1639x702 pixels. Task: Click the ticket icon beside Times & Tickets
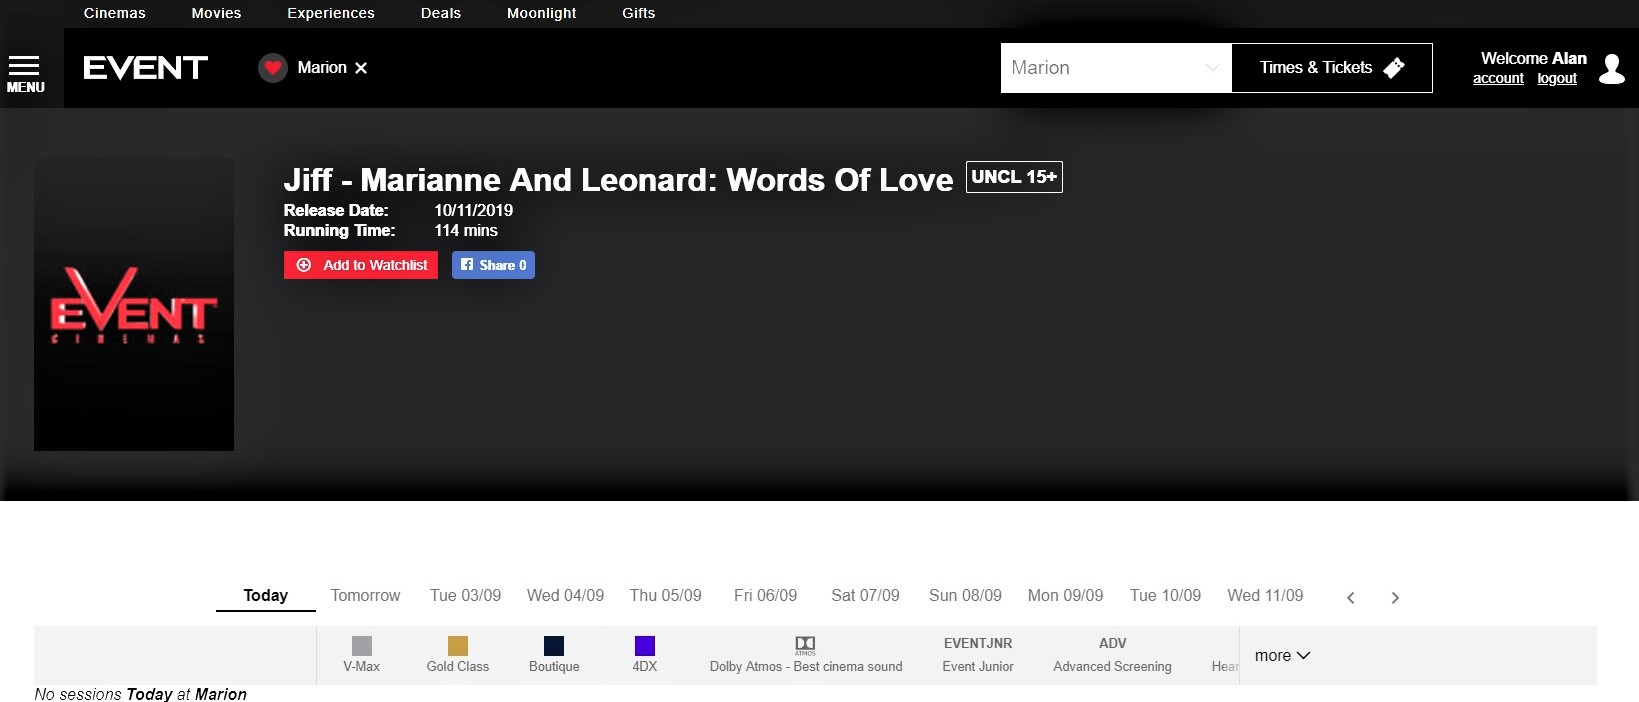1394,67
